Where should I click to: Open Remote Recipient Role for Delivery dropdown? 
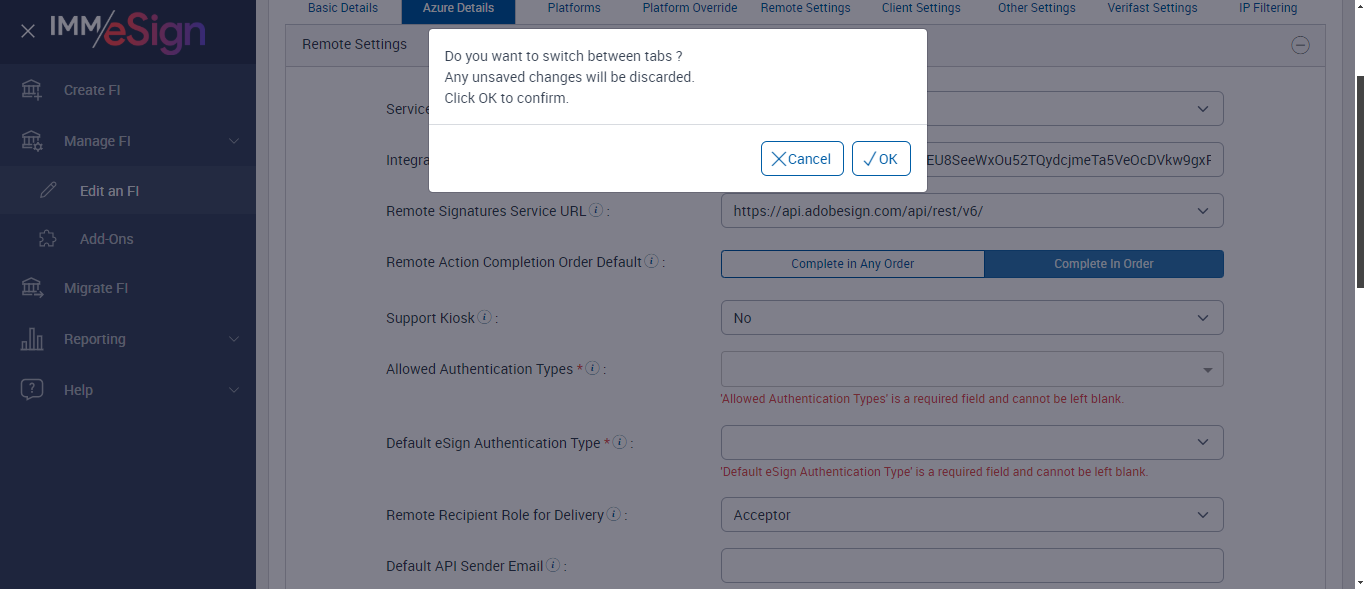tap(971, 515)
